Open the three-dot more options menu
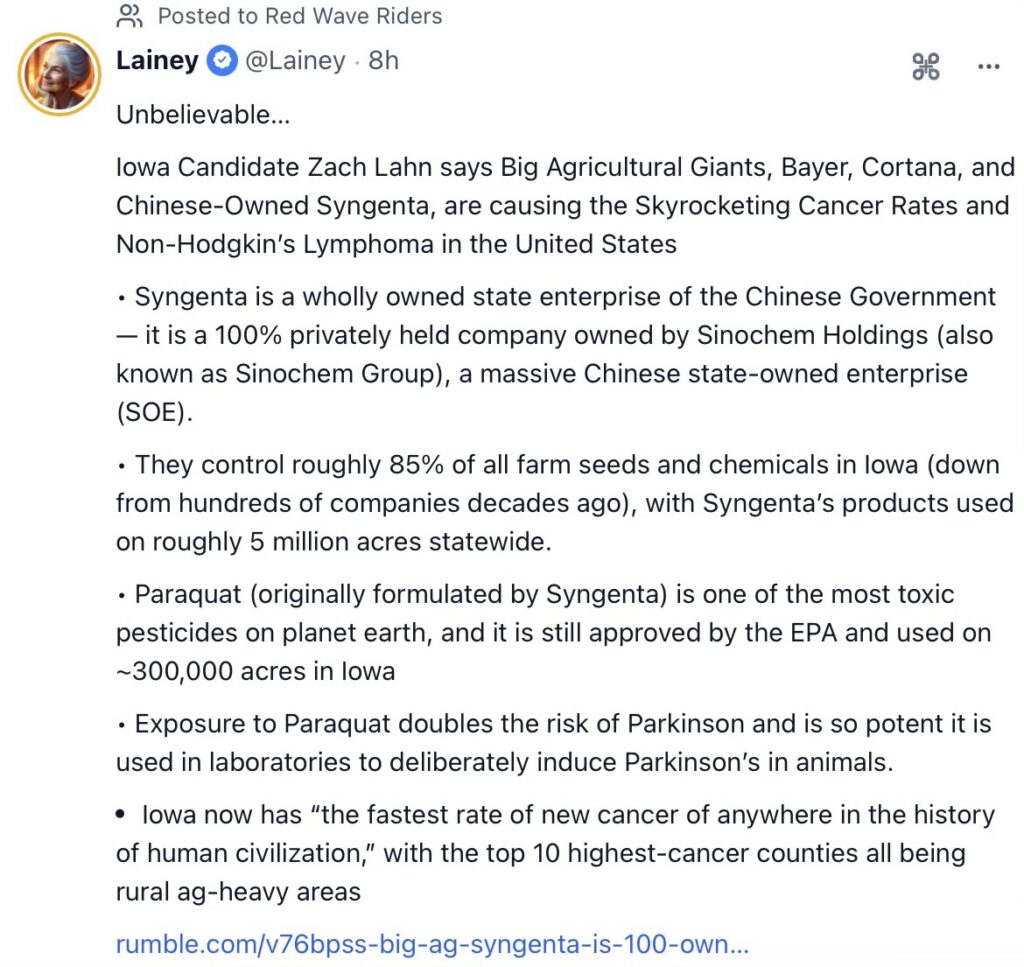Viewport: 1024px width, 967px height. [x=988, y=67]
